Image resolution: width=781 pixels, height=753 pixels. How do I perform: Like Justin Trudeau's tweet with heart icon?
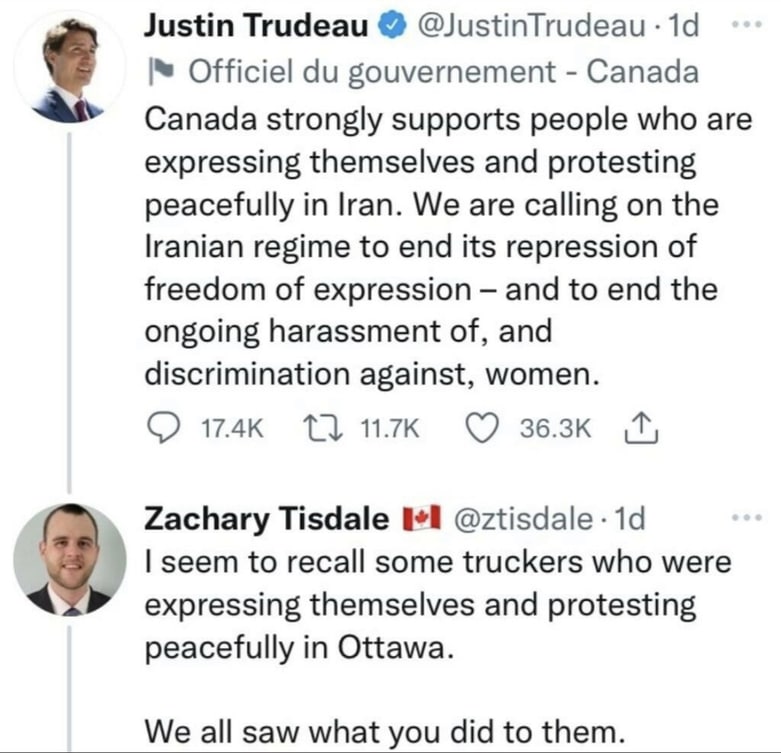(481, 428)
